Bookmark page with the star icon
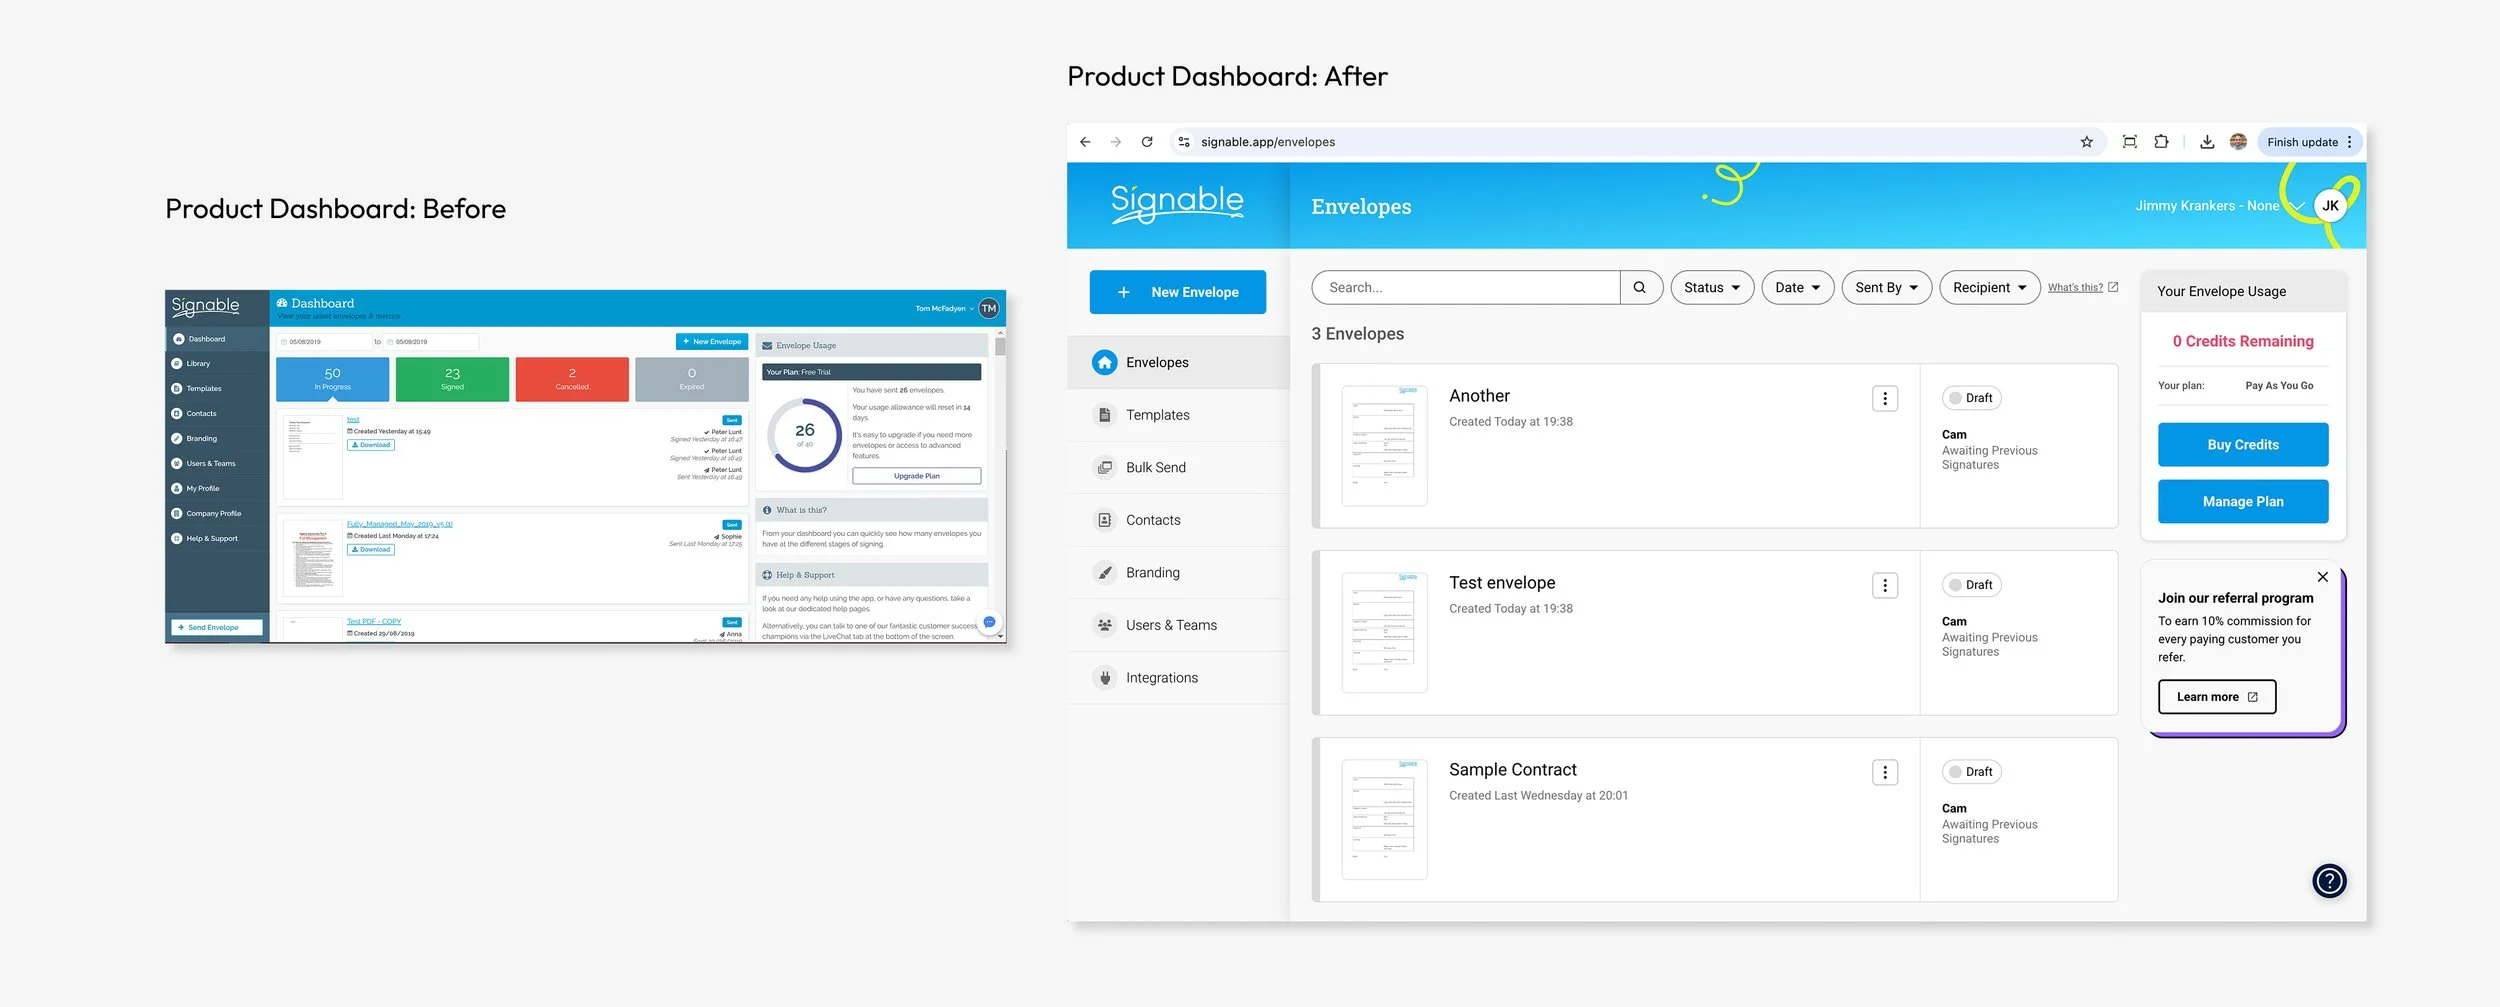The height and width of the screenshot is (1007, 2500). pos(2087,142)
